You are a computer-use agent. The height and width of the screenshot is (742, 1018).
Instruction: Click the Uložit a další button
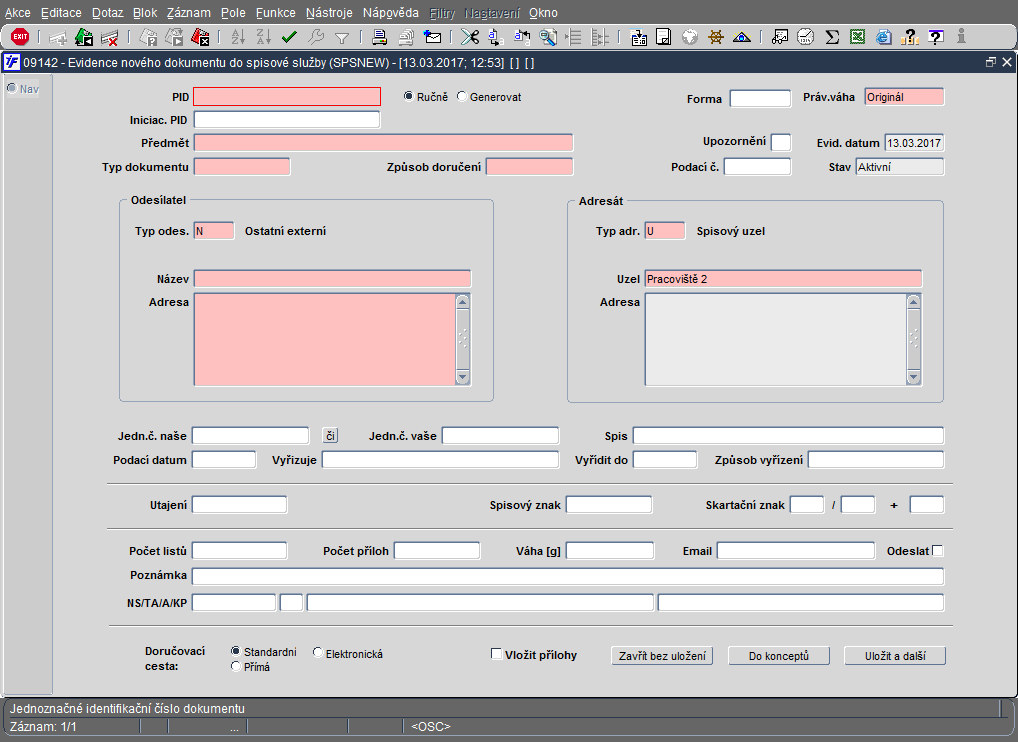pos(893,656)
